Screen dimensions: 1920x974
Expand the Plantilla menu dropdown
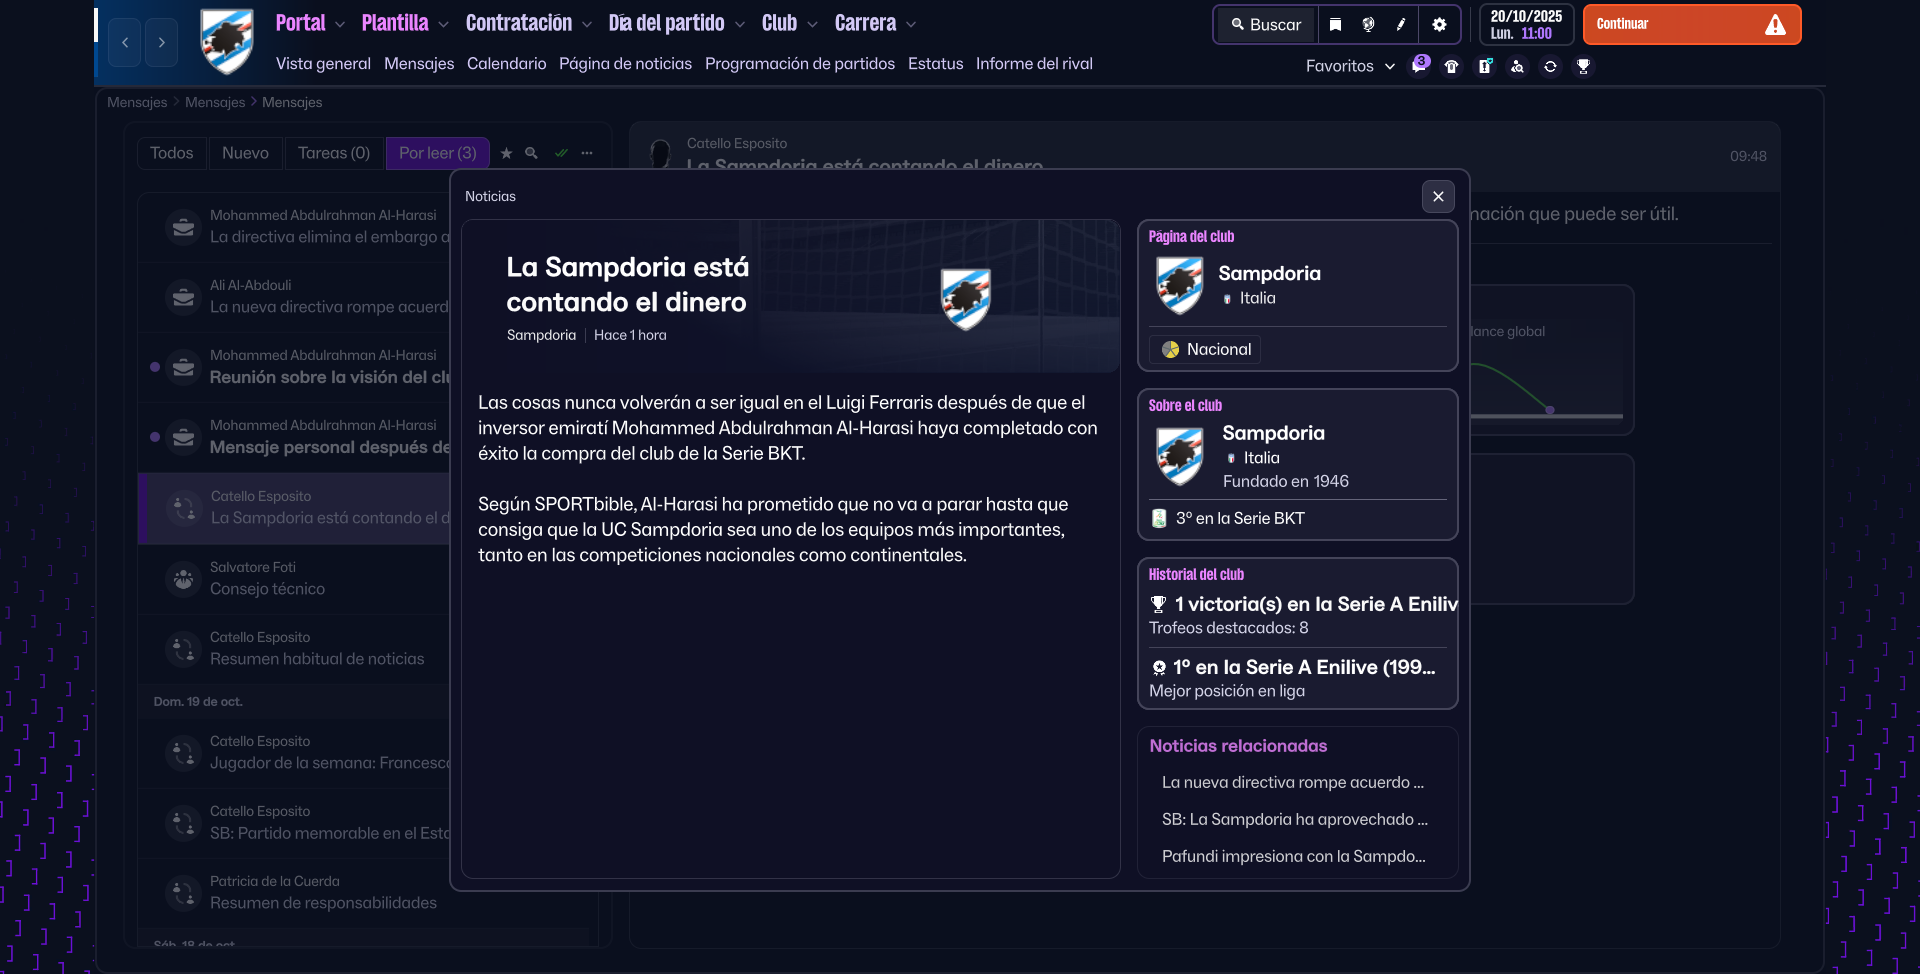coord(404,23)
